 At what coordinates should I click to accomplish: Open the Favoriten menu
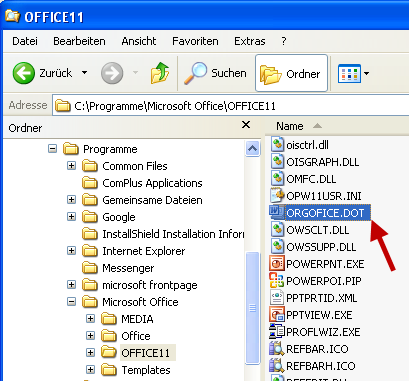click(195, 41)
